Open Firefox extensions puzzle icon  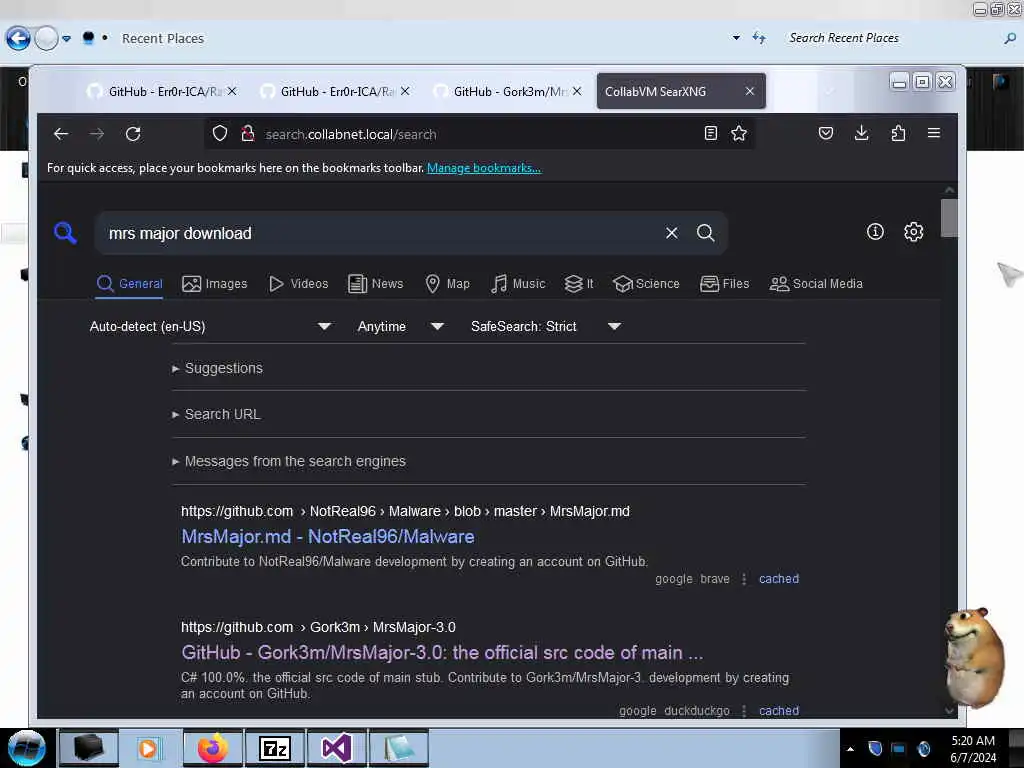pos(898,133)
